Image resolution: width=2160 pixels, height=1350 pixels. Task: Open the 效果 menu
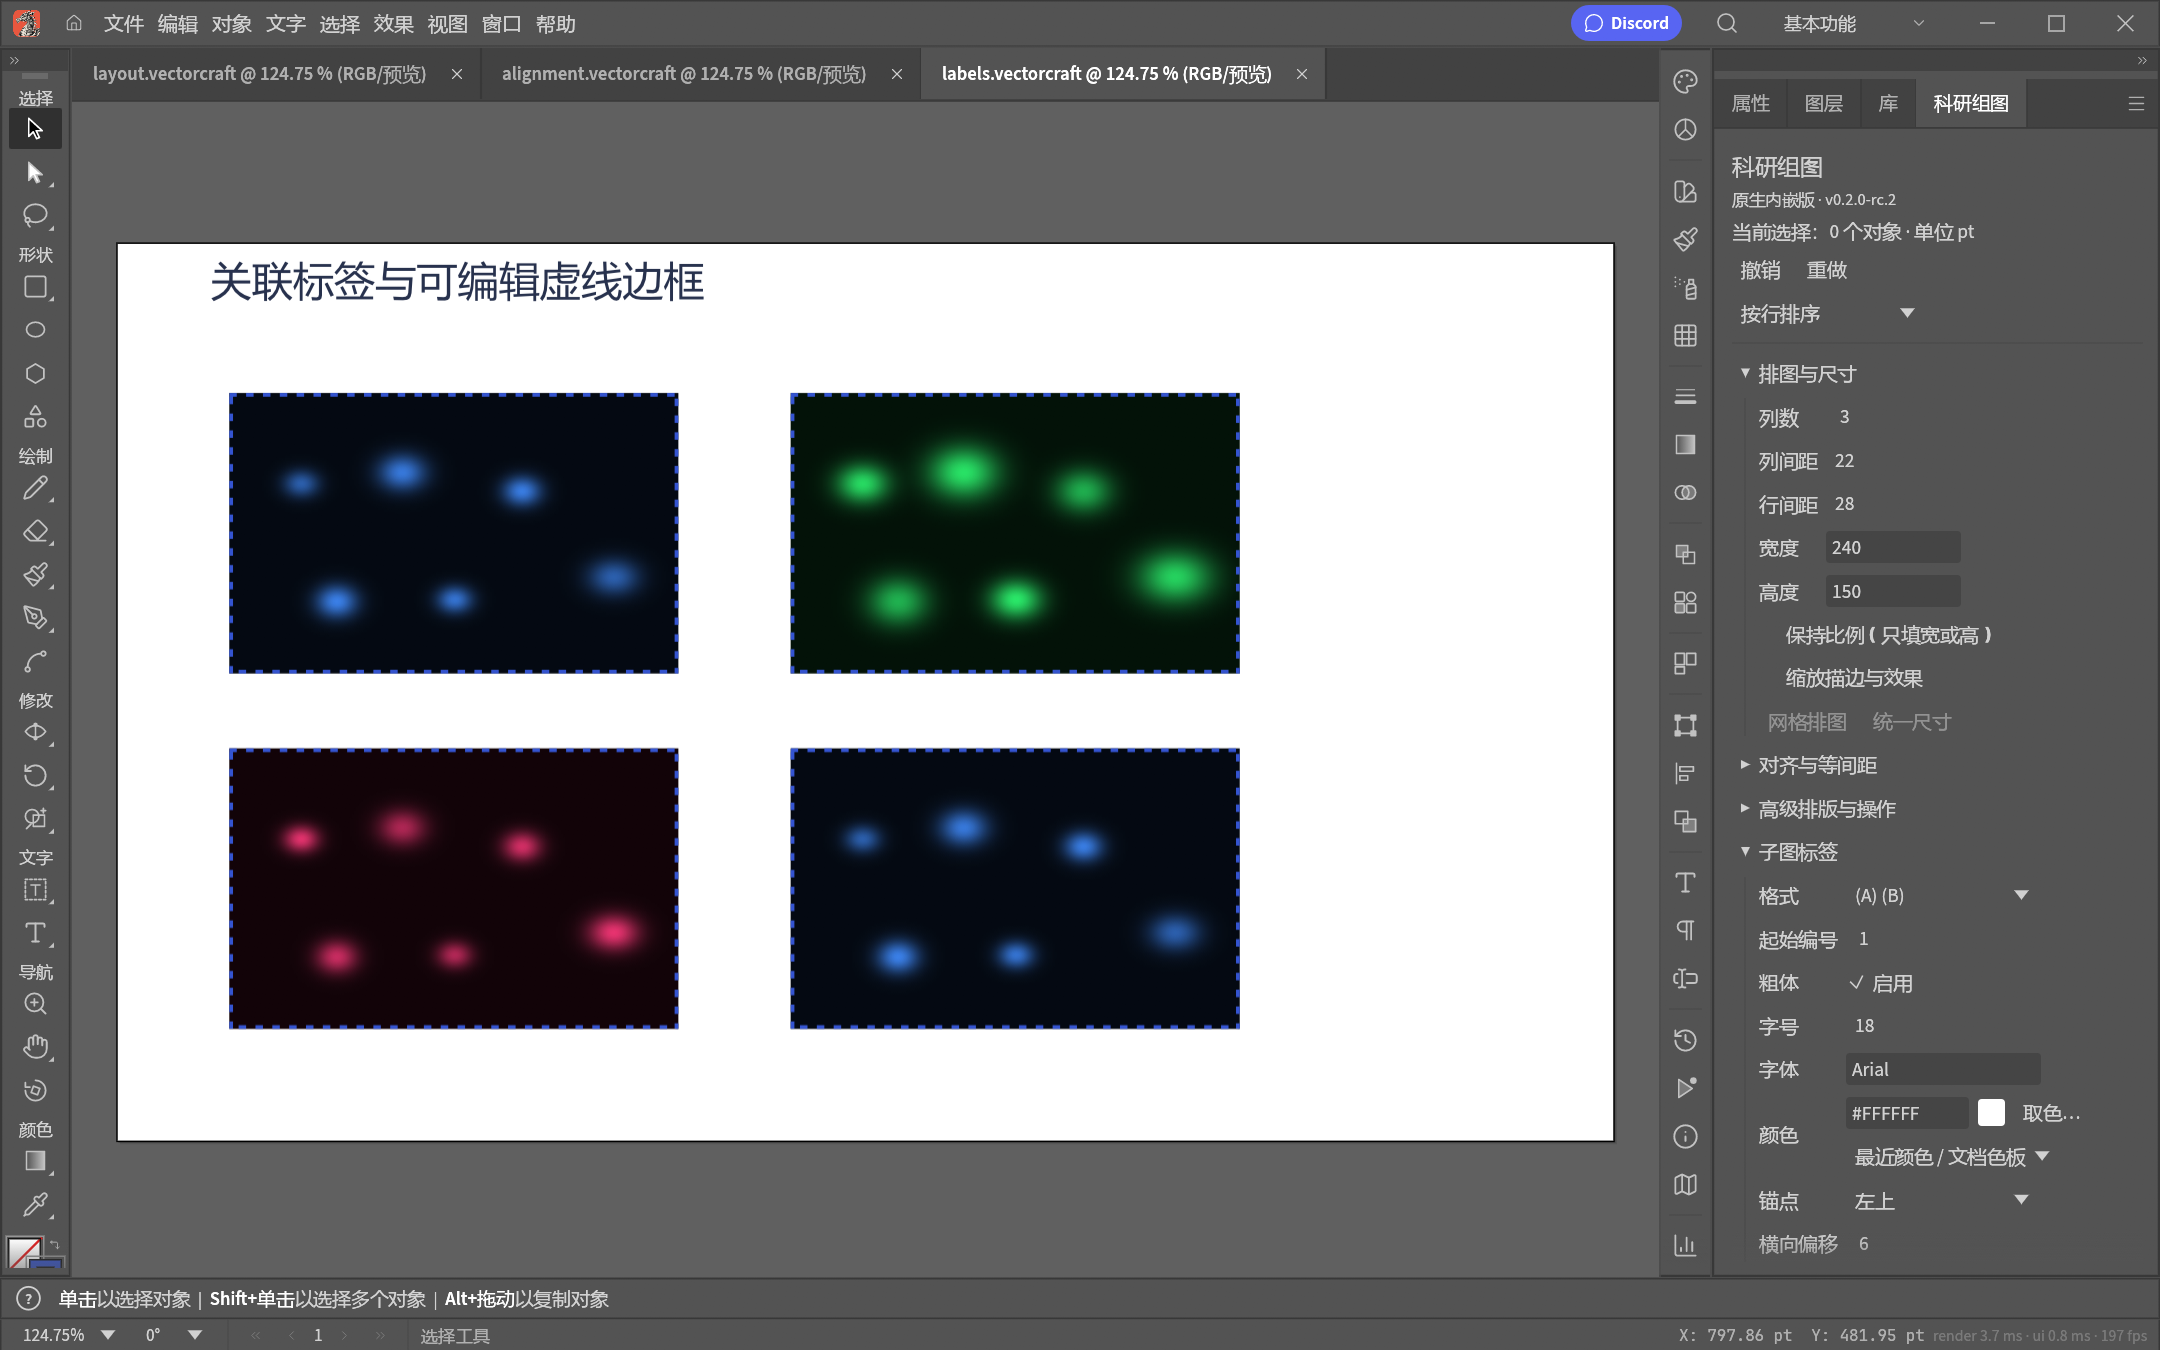pos(393,23)
